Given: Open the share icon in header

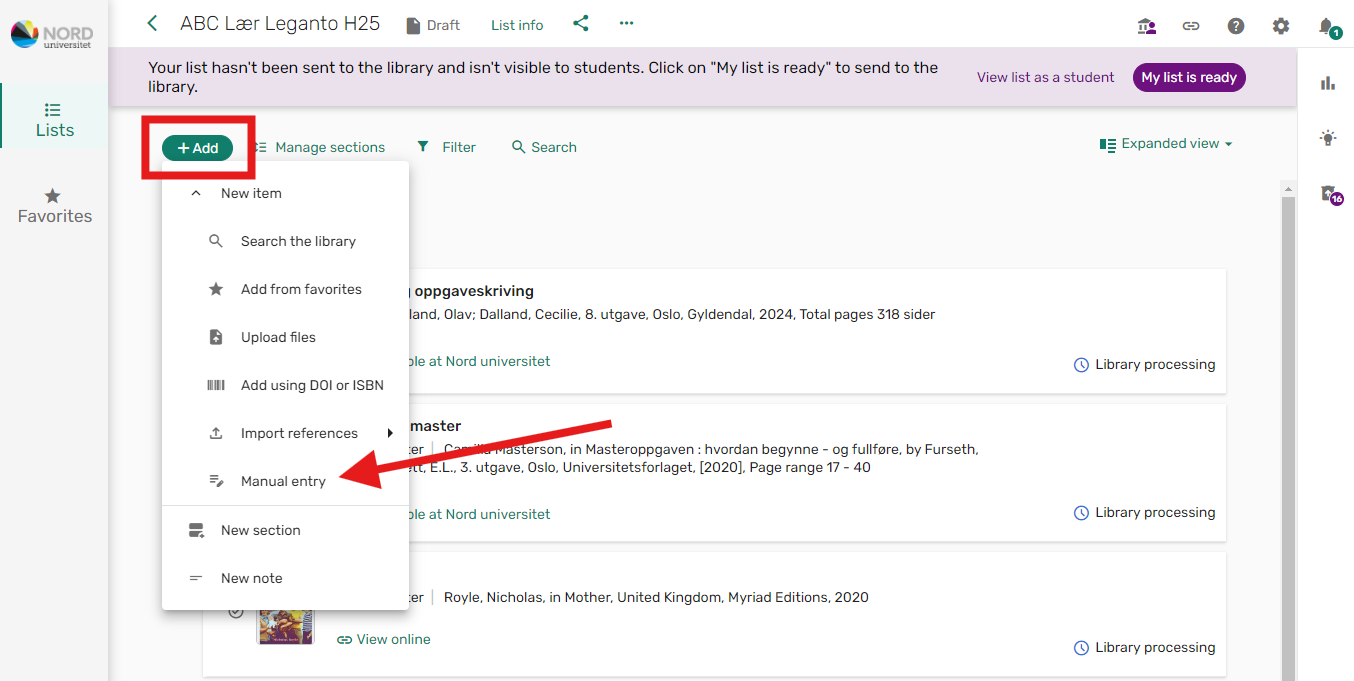Looking at the screenshot, I should coord(581,23).
